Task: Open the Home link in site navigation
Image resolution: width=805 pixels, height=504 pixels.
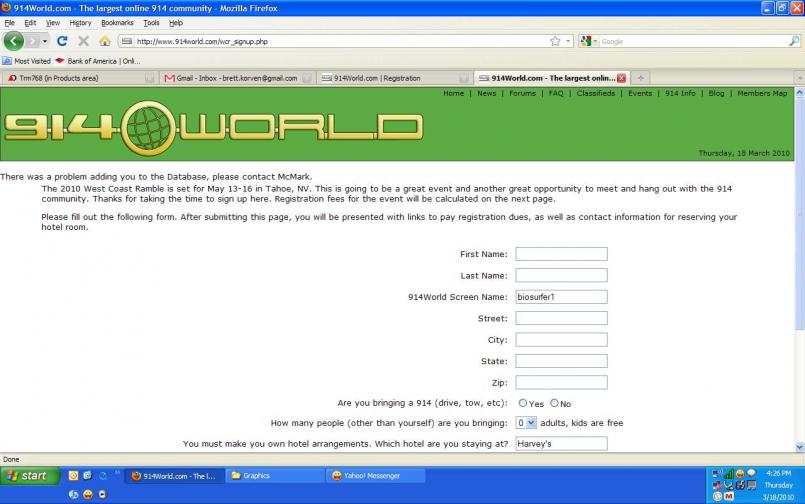Action: (453, 93)
